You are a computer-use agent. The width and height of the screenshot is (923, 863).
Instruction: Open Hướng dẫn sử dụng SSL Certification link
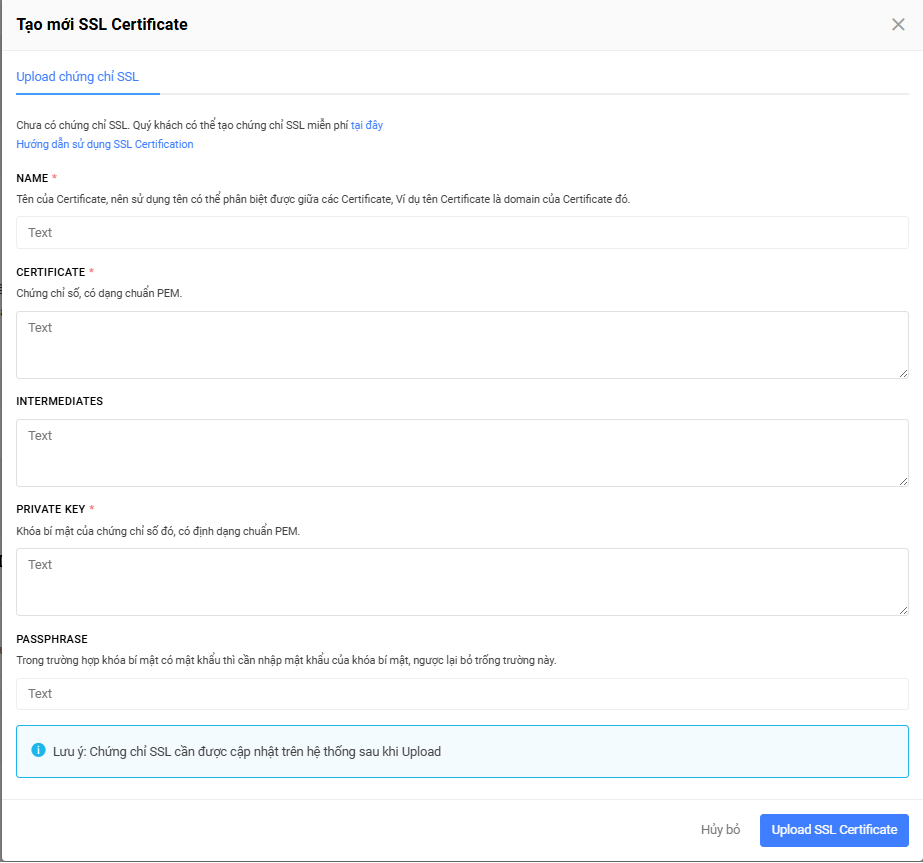point(105,144)
